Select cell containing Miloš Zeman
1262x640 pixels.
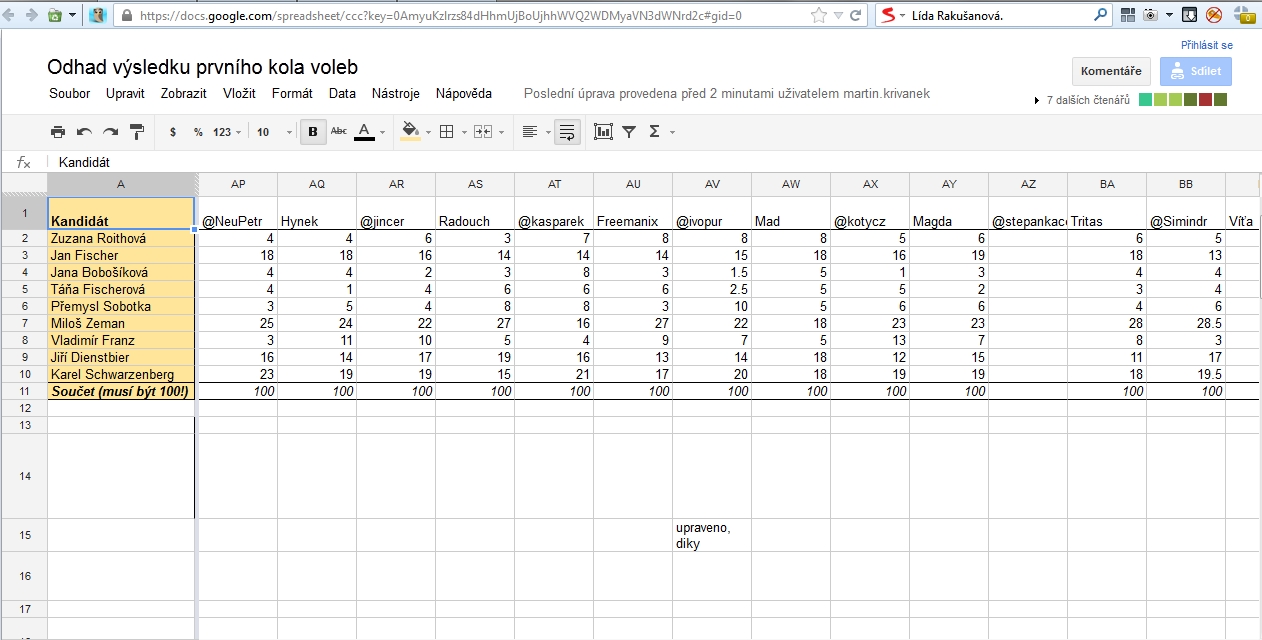[120, 323]
